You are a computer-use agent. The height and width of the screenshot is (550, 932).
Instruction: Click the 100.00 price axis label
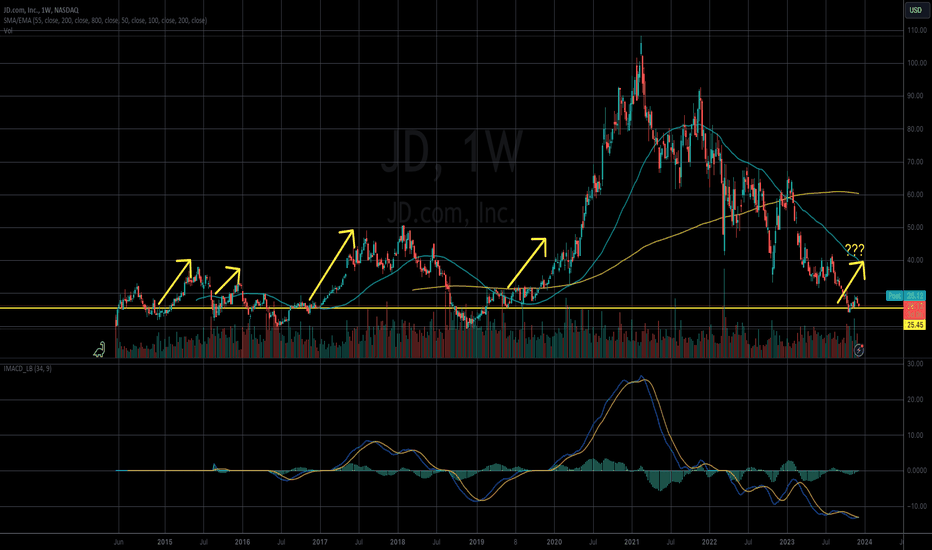pos(917,63)
